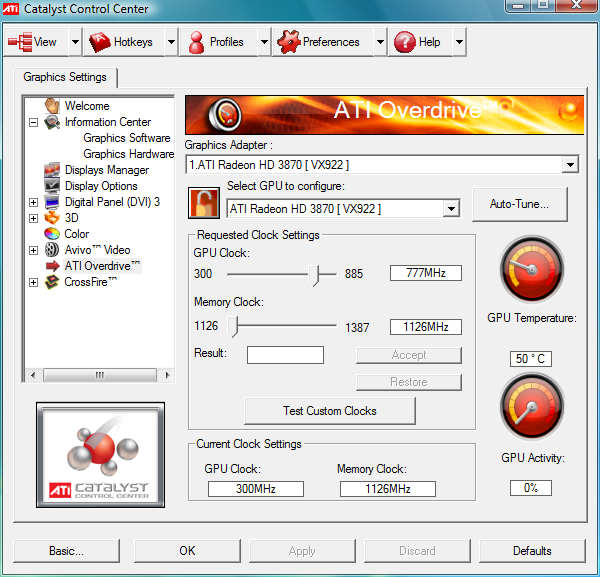Click the requested Memory Clock 1126MHz field

[x=426, y=327]
